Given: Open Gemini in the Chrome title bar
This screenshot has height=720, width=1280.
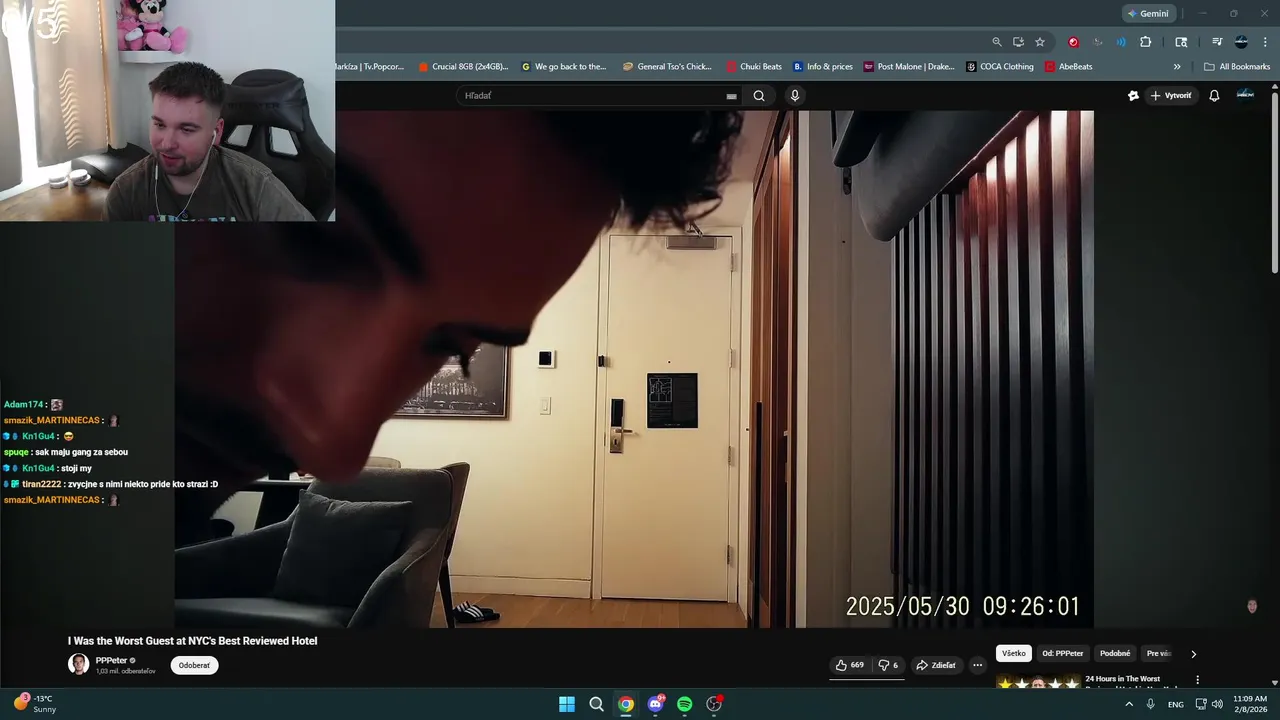Looking at the screenshot, I should tap(1147, 14).
